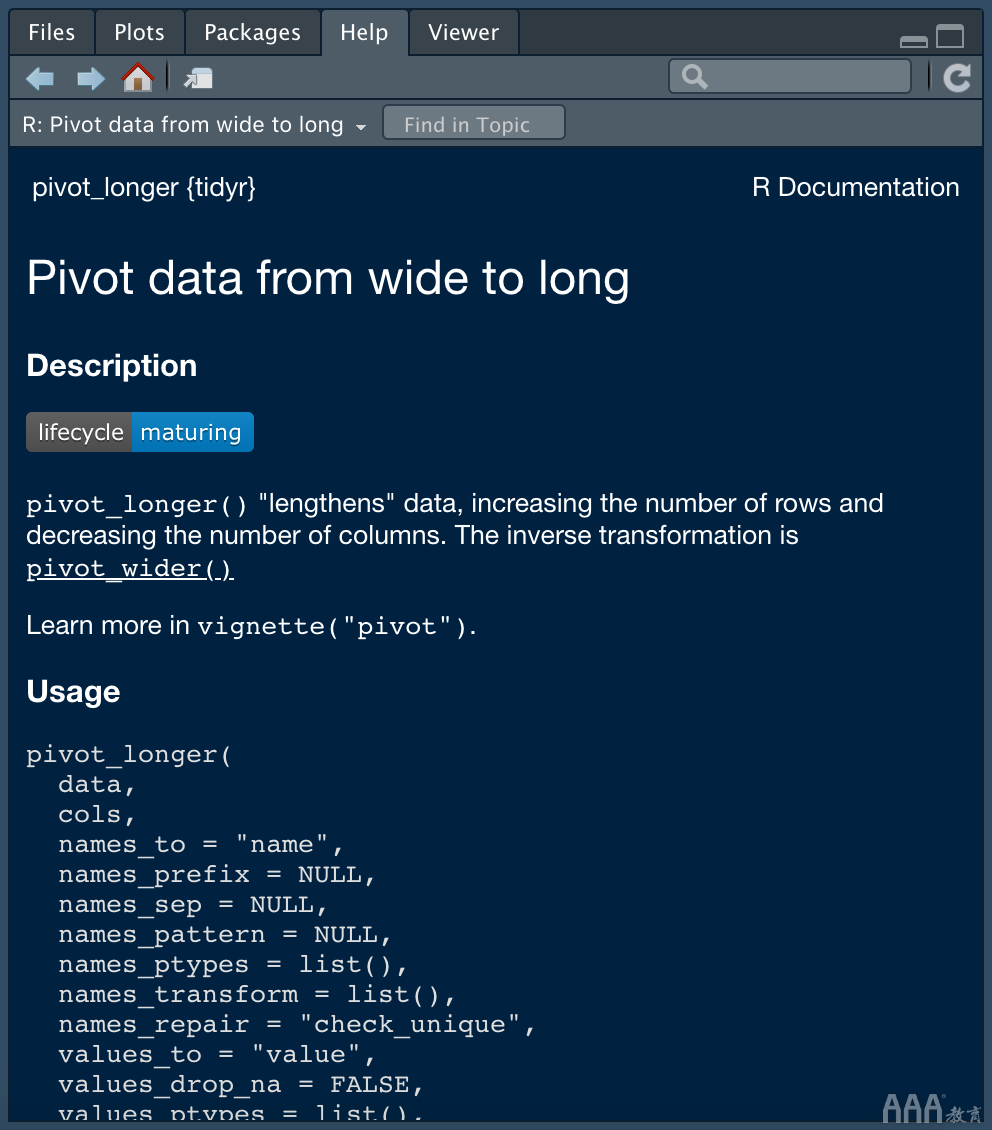Click the 'values_to = "value"' line

[x=216, y=1055]
